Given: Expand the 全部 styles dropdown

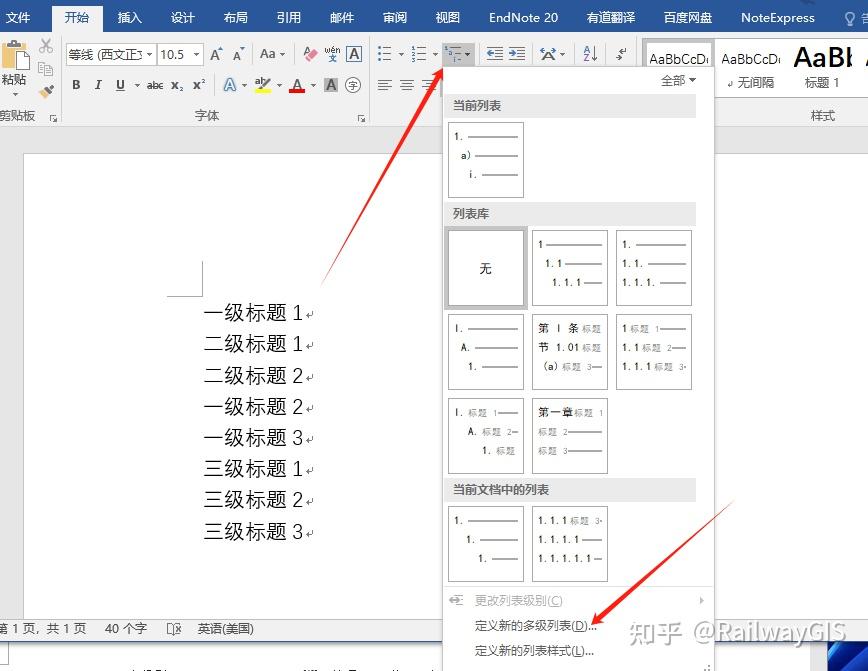Looking at the screenshot, I should point(678,80).
